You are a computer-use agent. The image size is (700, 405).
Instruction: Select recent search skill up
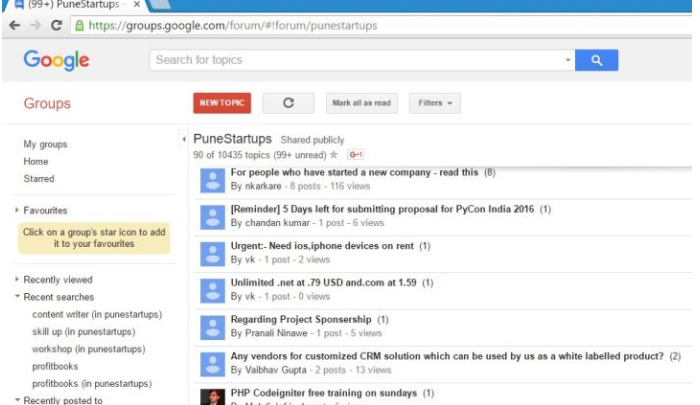tap(83, 332)
